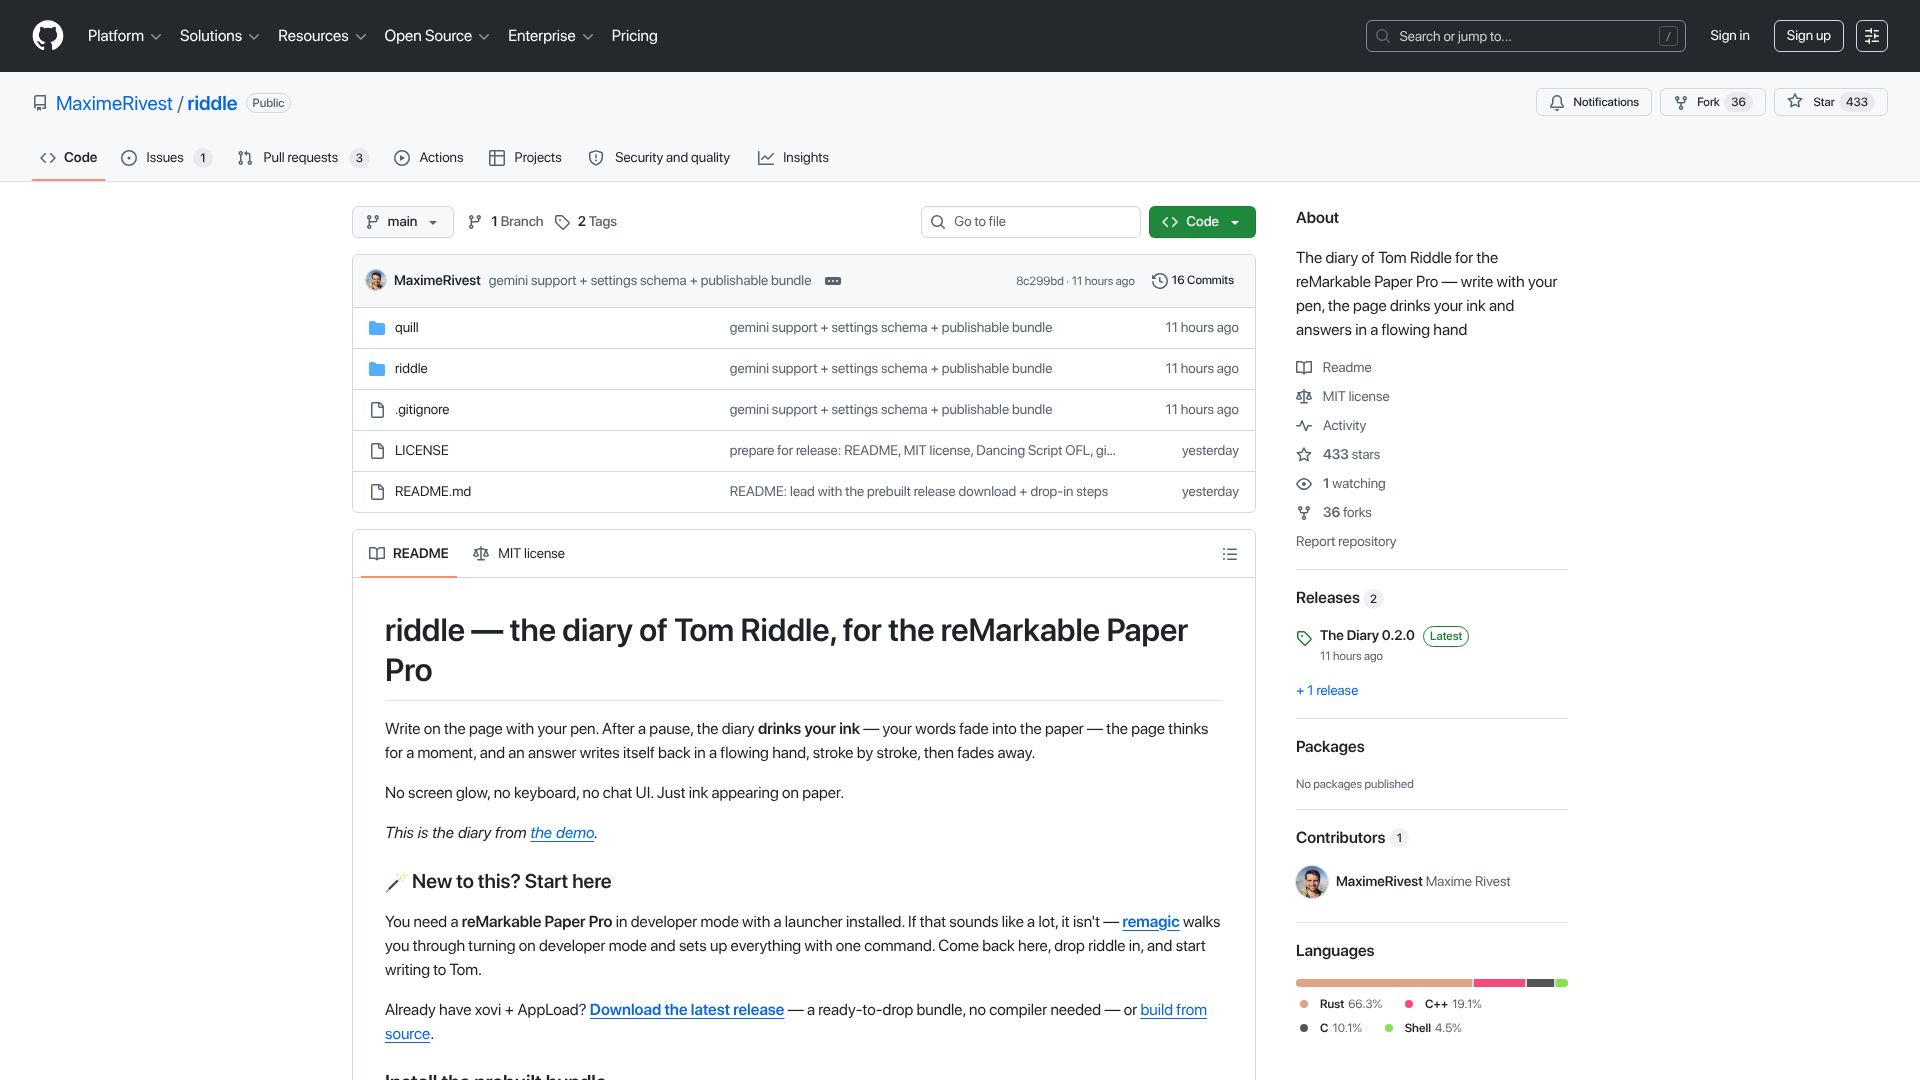
Task: Show the 1 watching list
Action: coord(1341,484)
